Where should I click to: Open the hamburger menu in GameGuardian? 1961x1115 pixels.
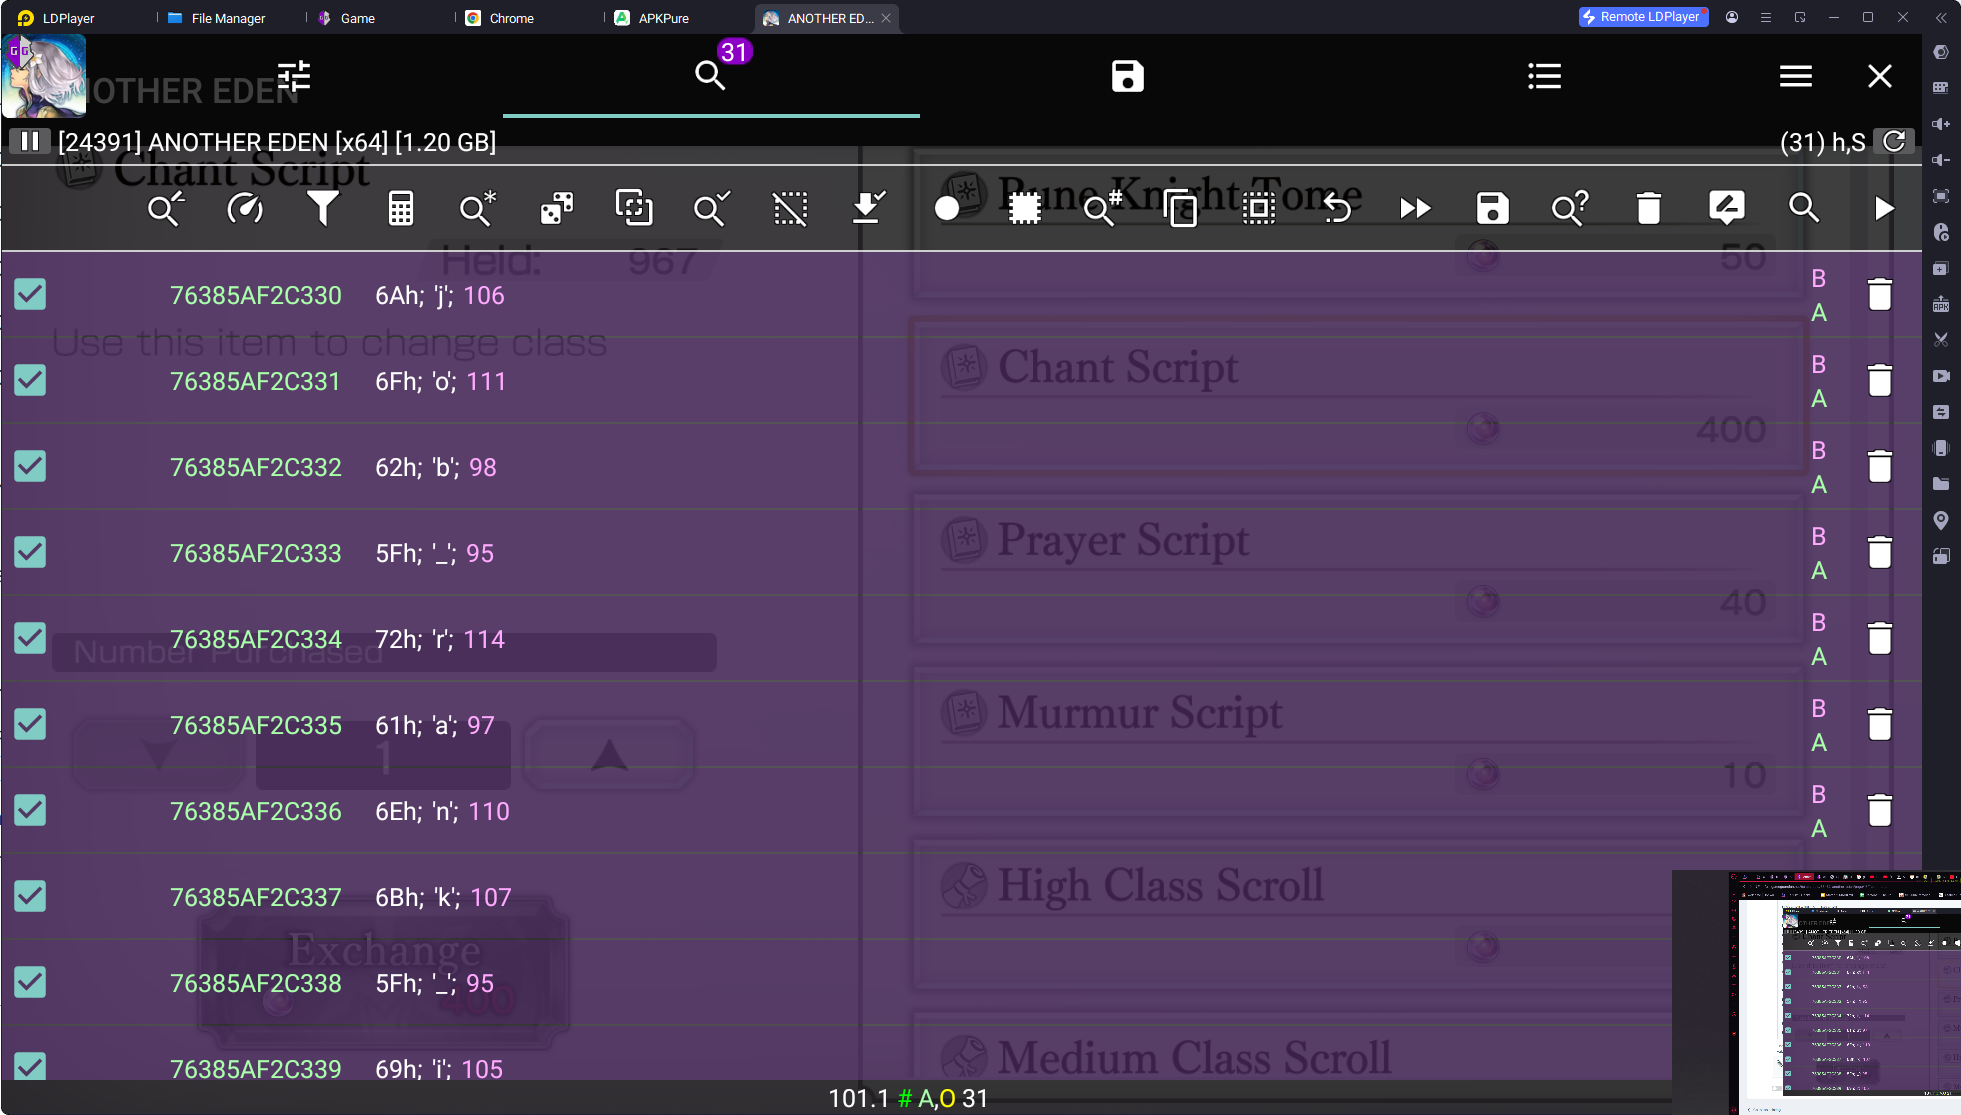(x=1796, y=76)
